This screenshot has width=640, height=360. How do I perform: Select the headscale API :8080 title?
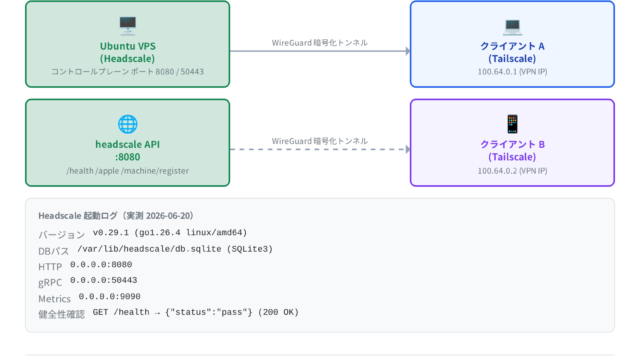pos(127,151)
